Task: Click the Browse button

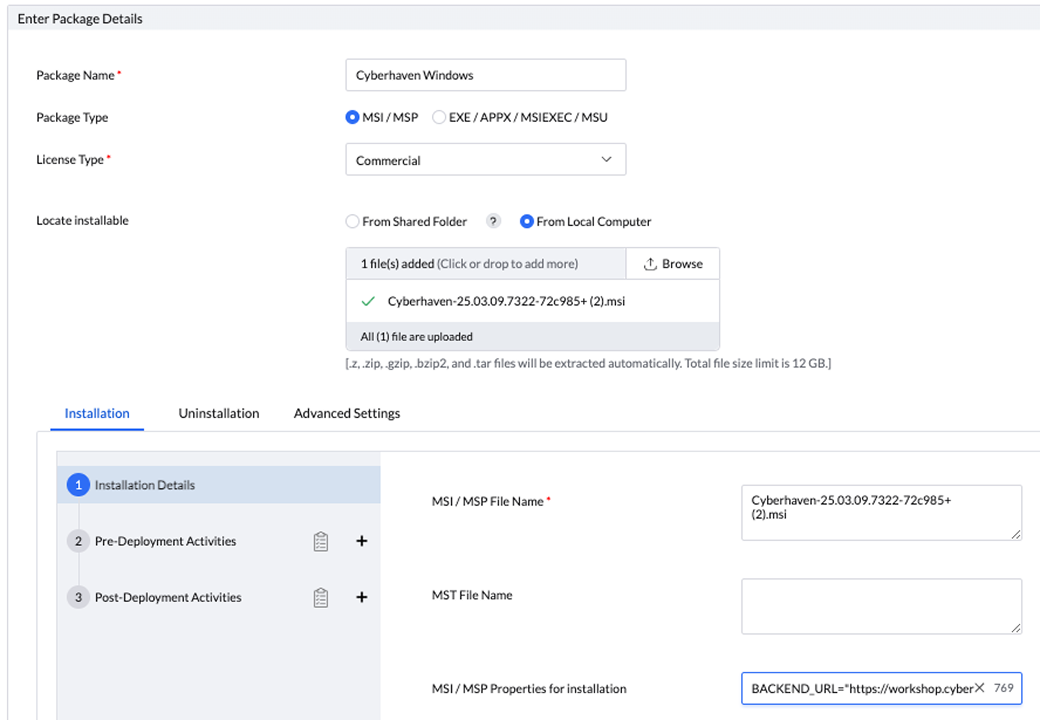Action: [x=673, y=264]
